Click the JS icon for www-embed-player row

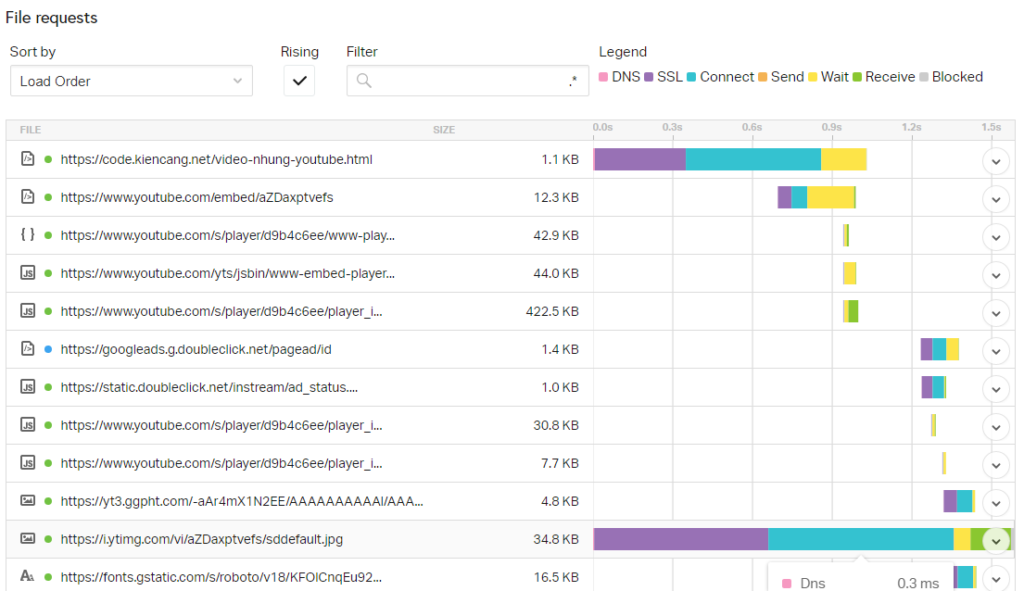28,273
